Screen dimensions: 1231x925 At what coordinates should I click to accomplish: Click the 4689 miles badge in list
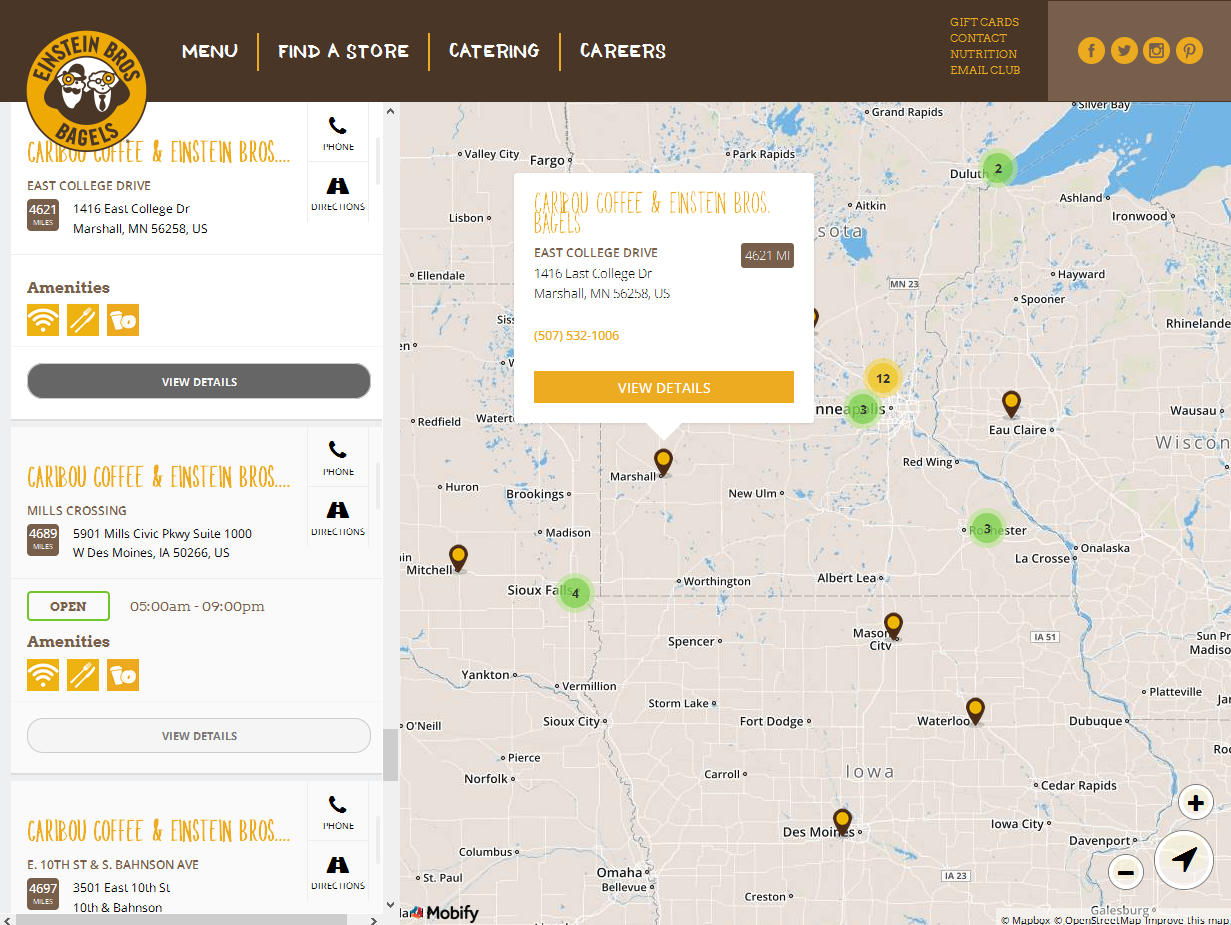(x=43, y=539)
